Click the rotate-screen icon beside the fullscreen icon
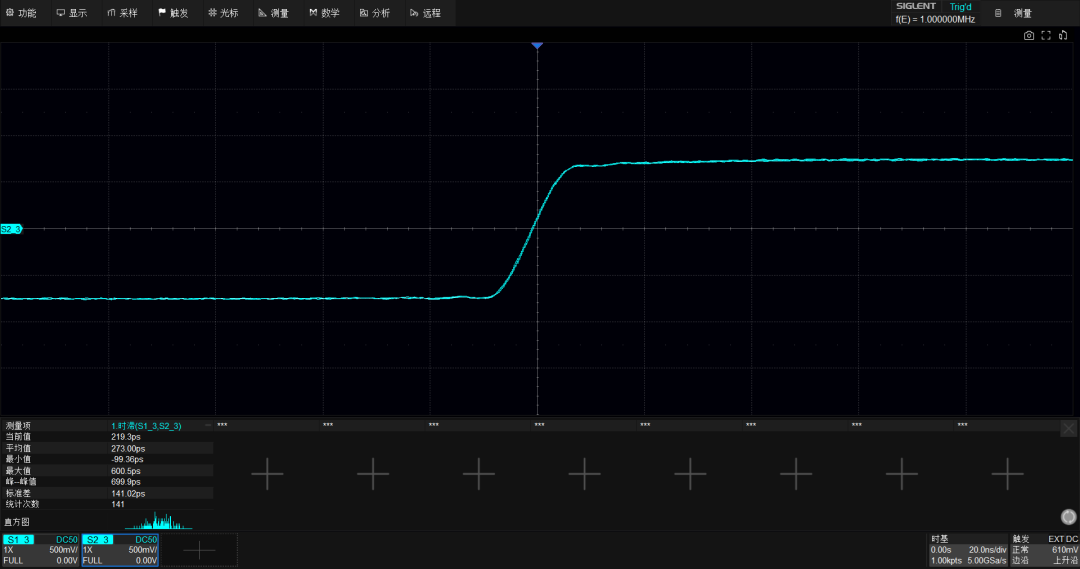Image resolution: width=1080 pixels, height=569 pixels. coord(1063,35)
